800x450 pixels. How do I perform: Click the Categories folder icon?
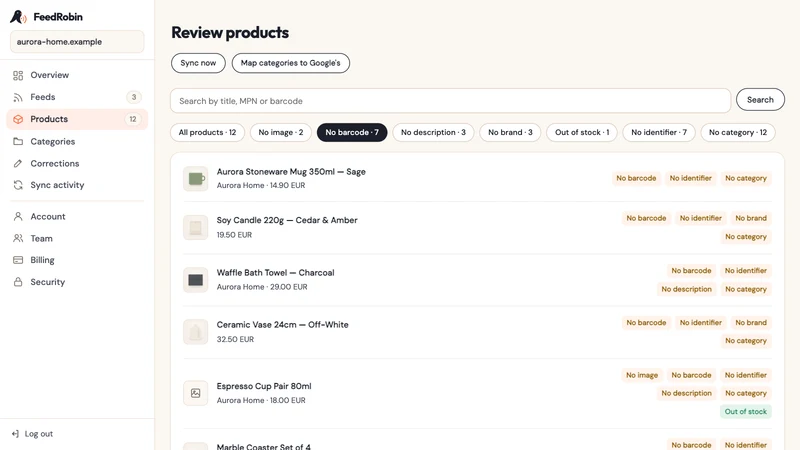click(x=18, y=142)
